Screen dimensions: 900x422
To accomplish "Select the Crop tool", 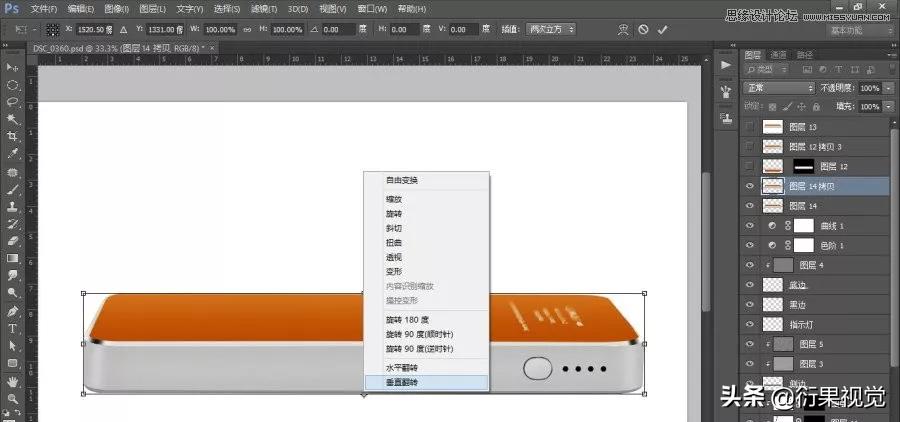I will click(x=13, y=136).
